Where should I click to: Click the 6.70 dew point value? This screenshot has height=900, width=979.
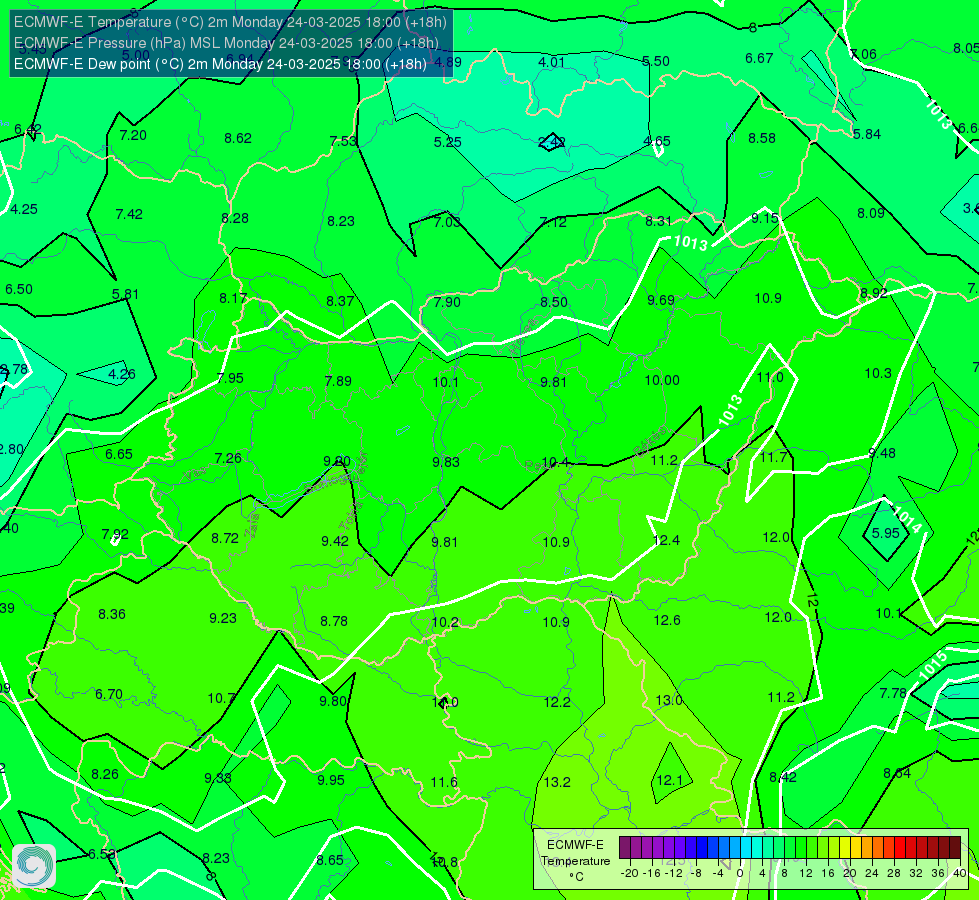click(109, 695)
